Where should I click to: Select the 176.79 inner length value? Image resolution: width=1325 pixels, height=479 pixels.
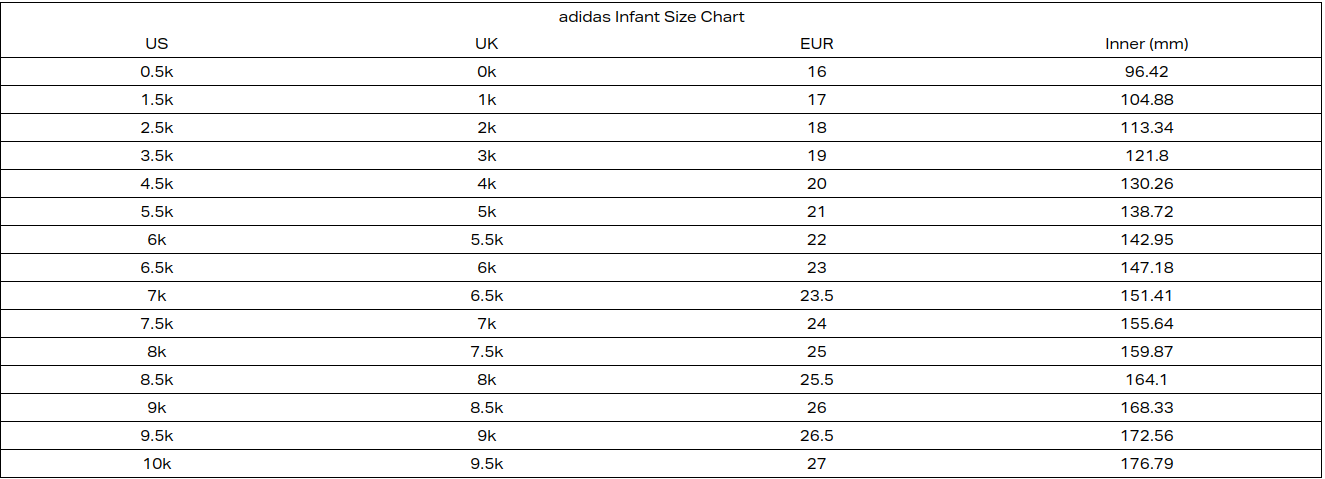(x=1147, y=464)
